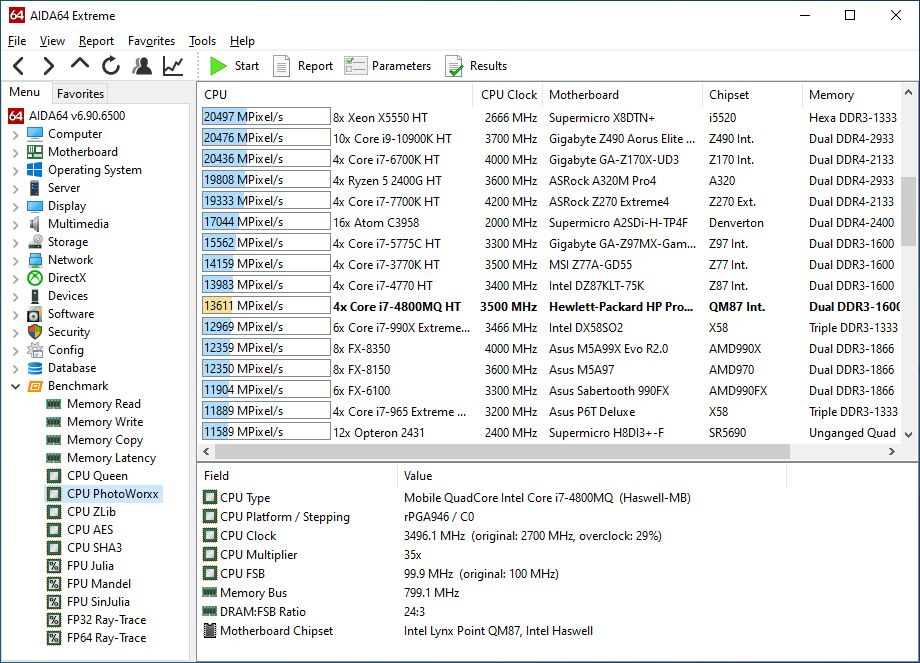Open benchmark Parameters
The image size is (920, 663).
[x=388, y=66]
